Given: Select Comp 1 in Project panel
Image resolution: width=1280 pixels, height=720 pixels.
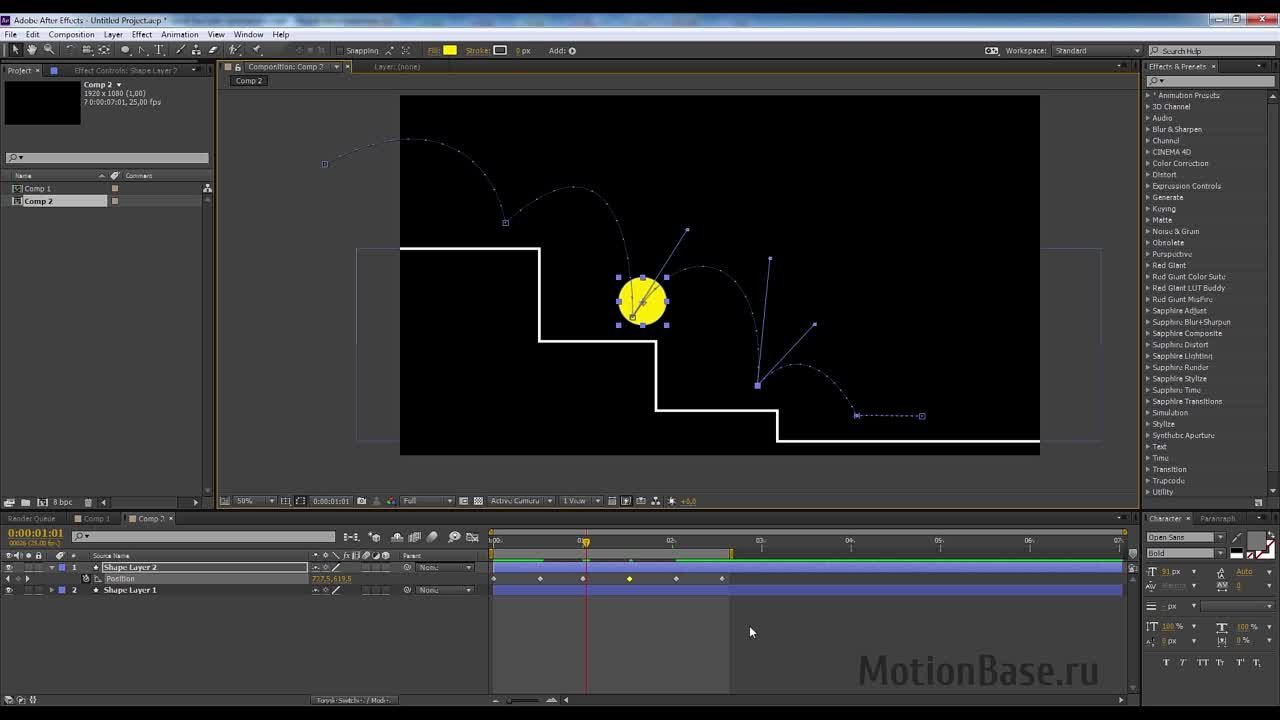Looking at the screenshot, I should pyautogui.click(x=38, y=189).
